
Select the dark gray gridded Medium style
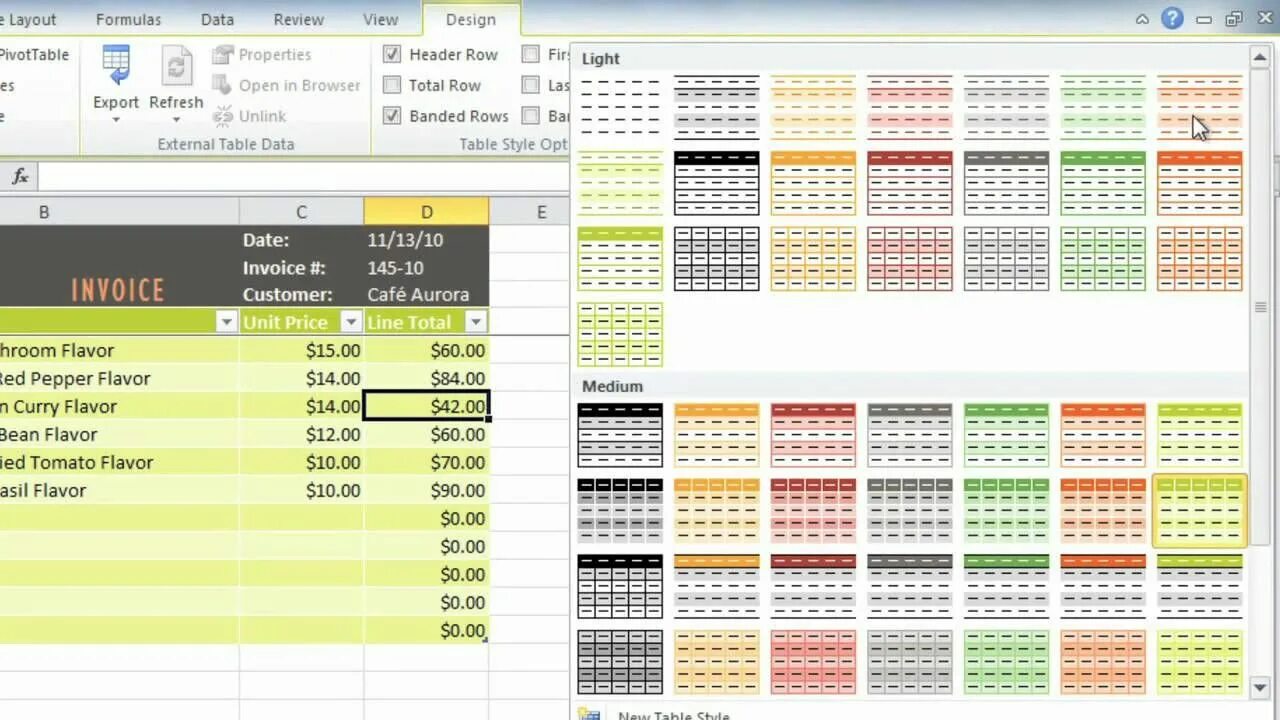click(620, 662)
